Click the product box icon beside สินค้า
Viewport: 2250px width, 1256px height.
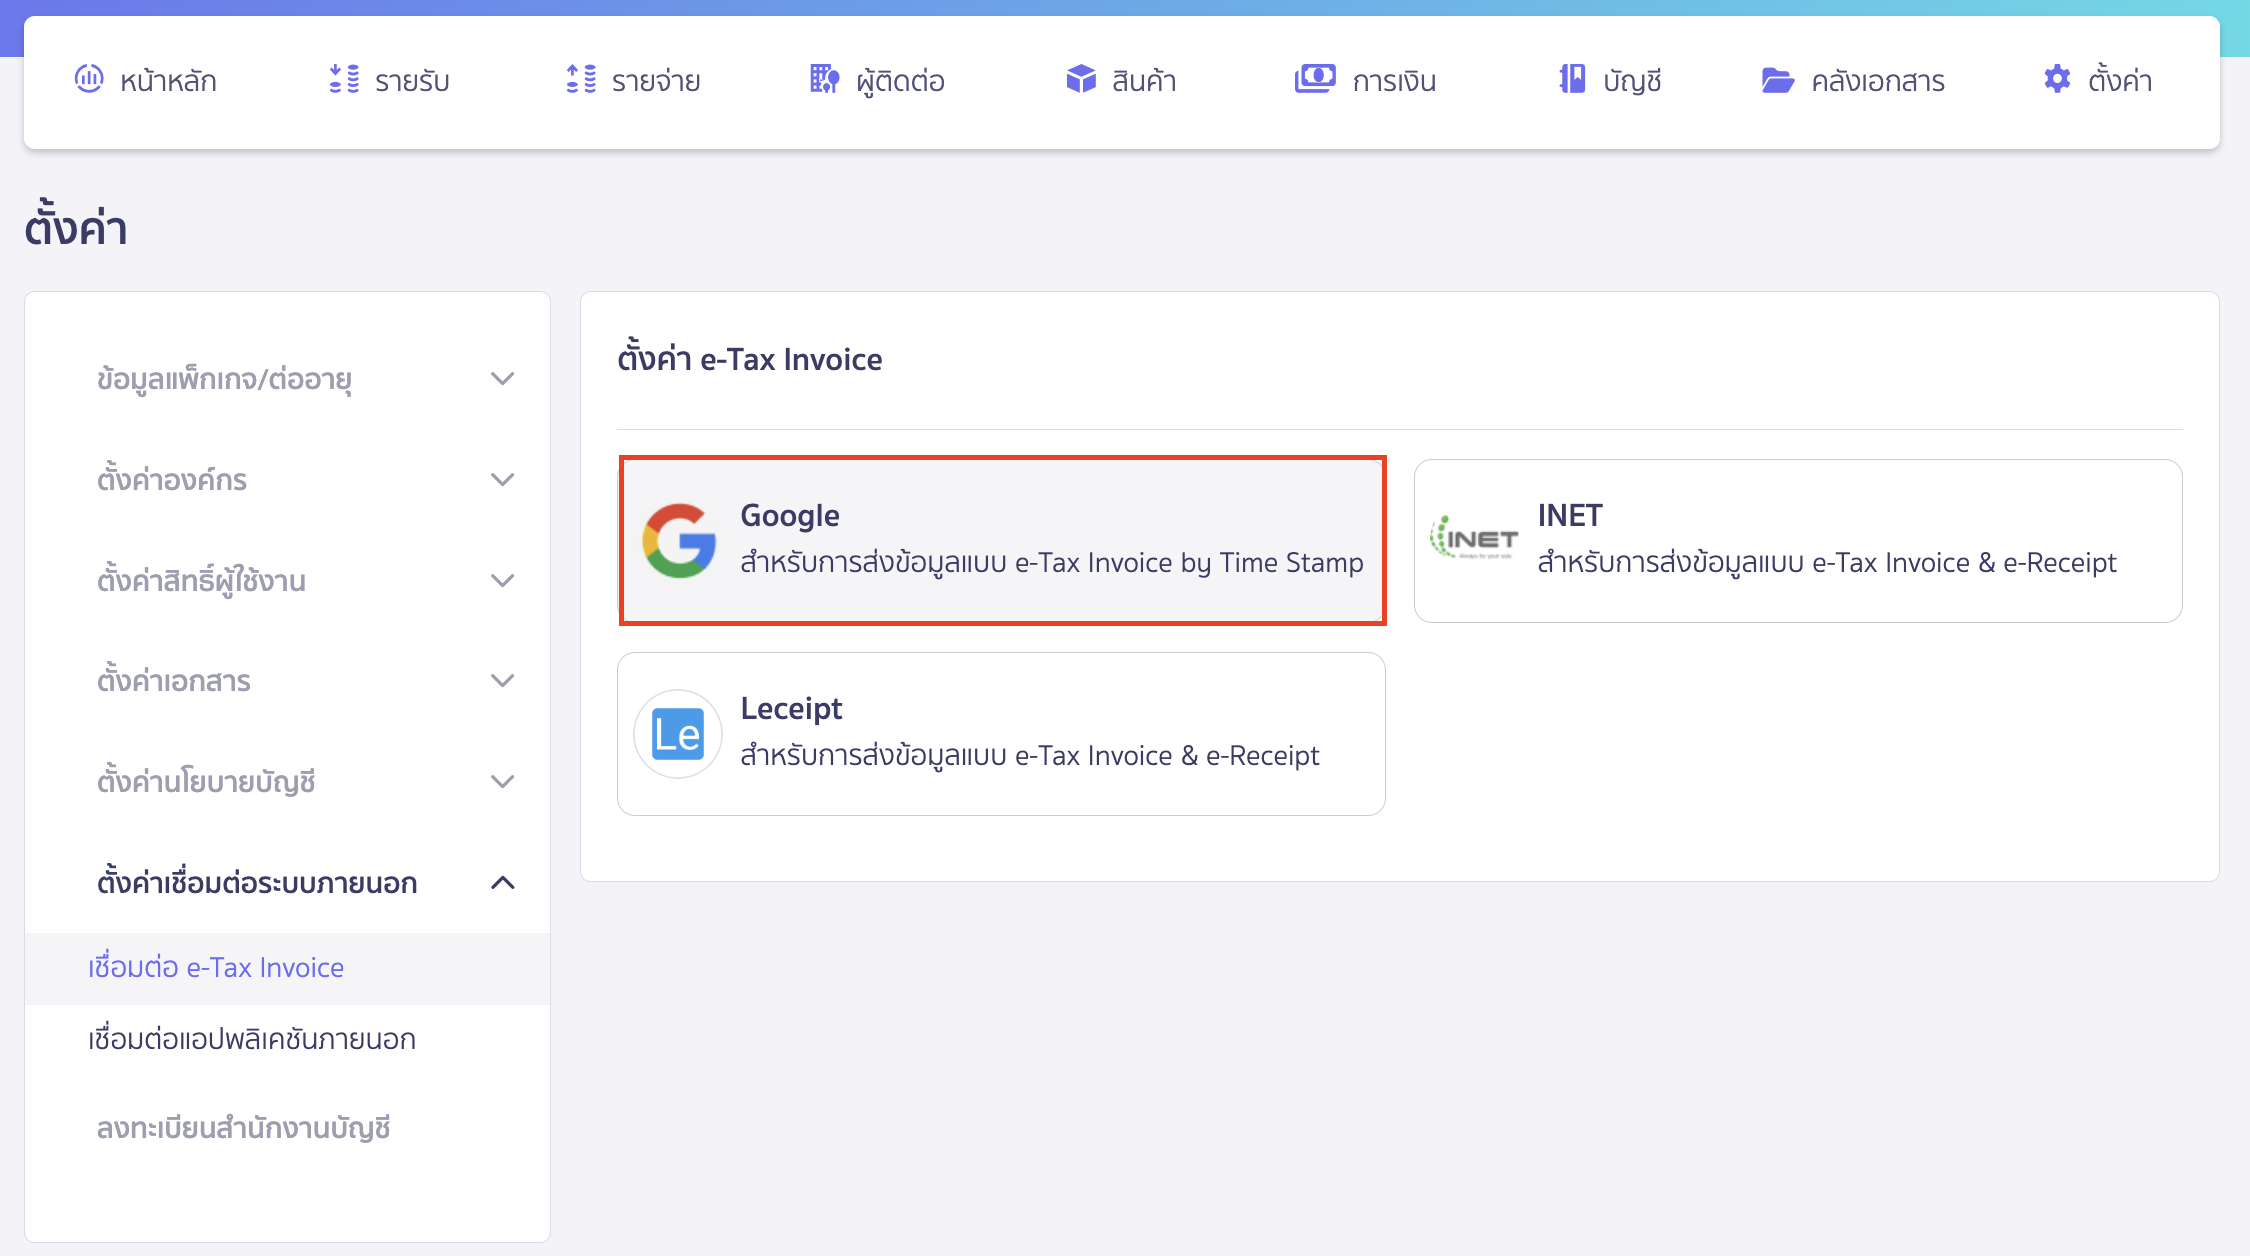[x=1081, y=79]
